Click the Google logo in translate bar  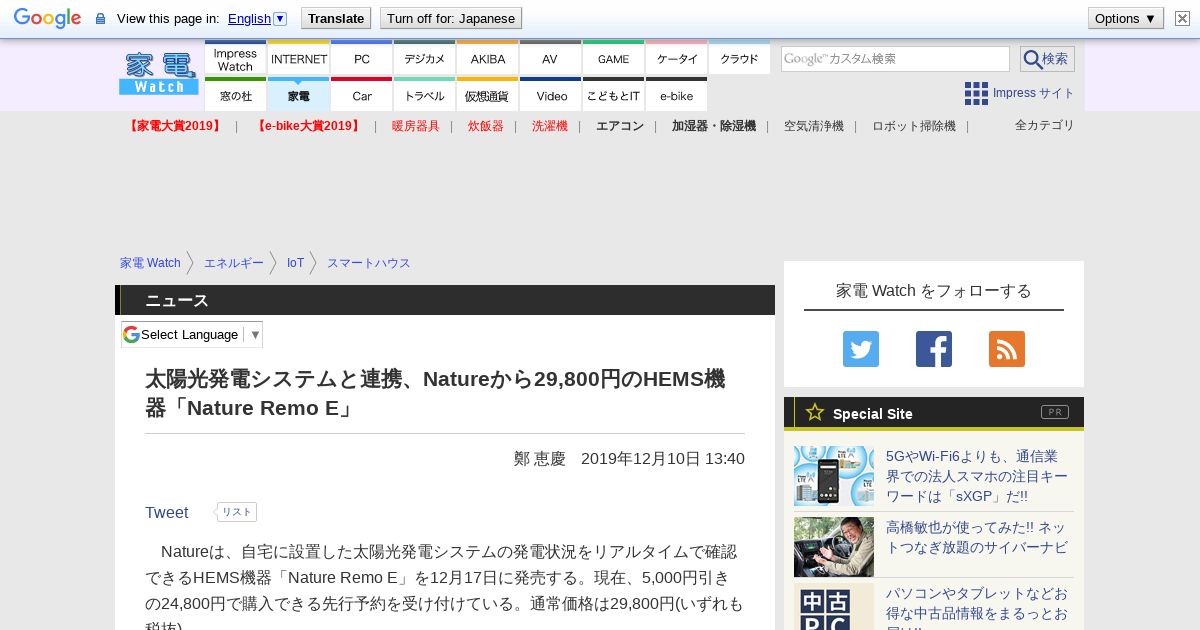tap(47, 18)
